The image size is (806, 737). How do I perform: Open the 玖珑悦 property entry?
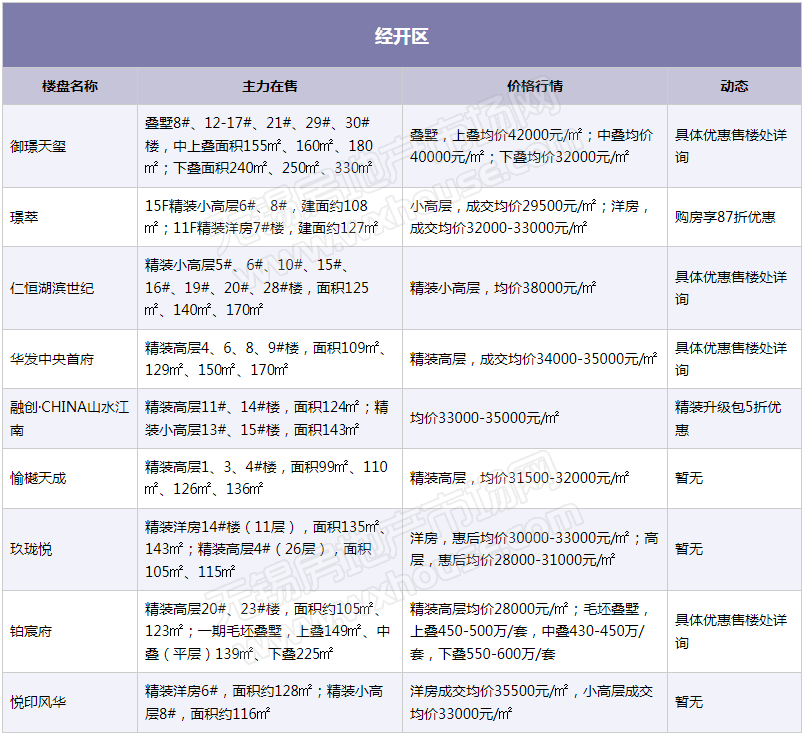tap(31, 549)
